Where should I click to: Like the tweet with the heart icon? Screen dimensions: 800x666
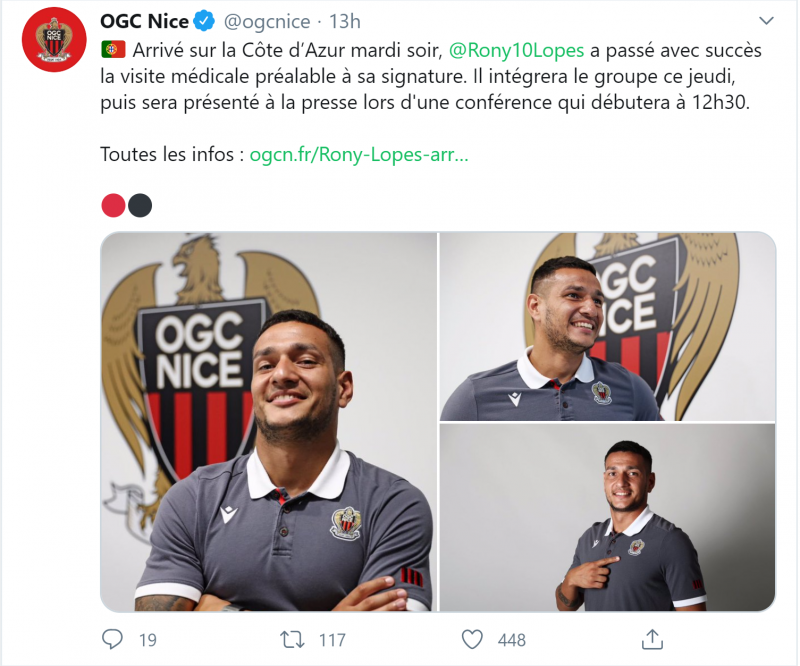[472, 639]
